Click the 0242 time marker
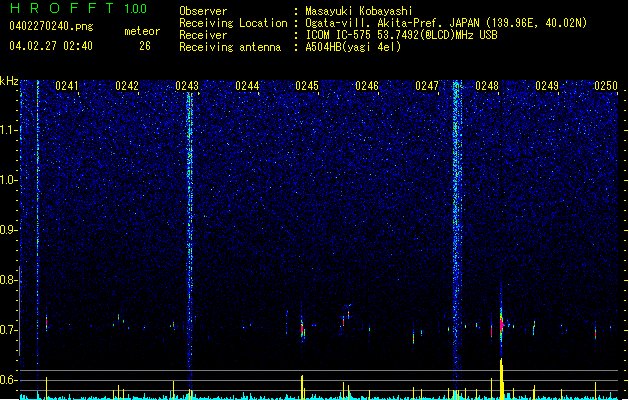 click(127, 86)
